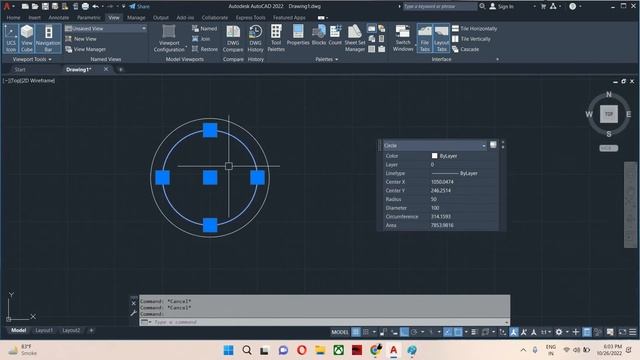Click the workspace switching gear icon
Viewport: 640px width, 360px height.
click(x=559, y=332)
